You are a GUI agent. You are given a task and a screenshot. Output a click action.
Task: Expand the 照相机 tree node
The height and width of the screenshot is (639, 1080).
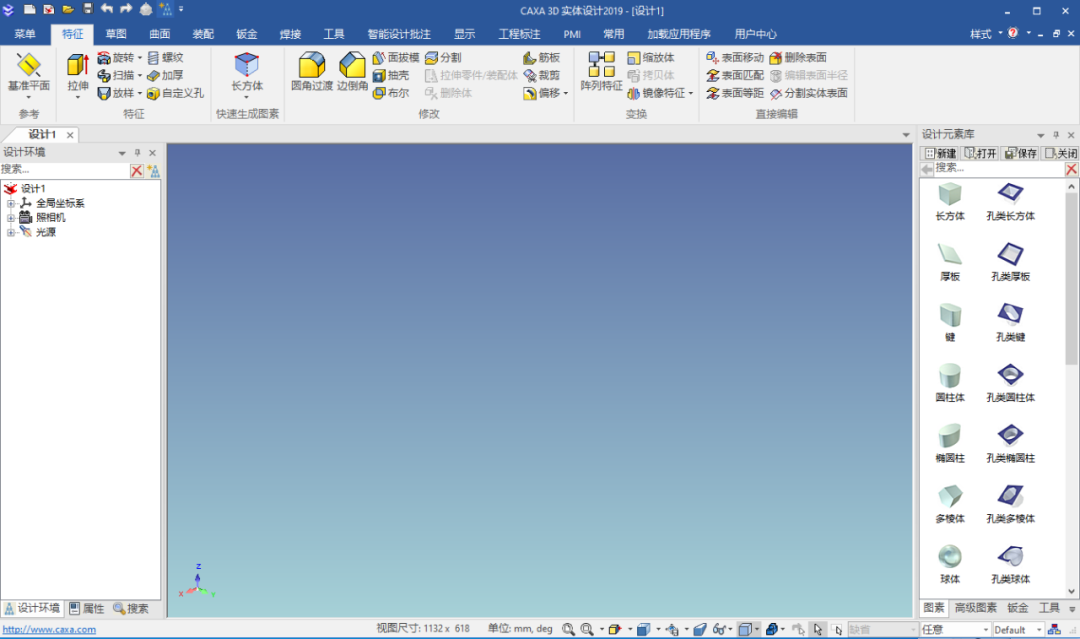[10, 218]
